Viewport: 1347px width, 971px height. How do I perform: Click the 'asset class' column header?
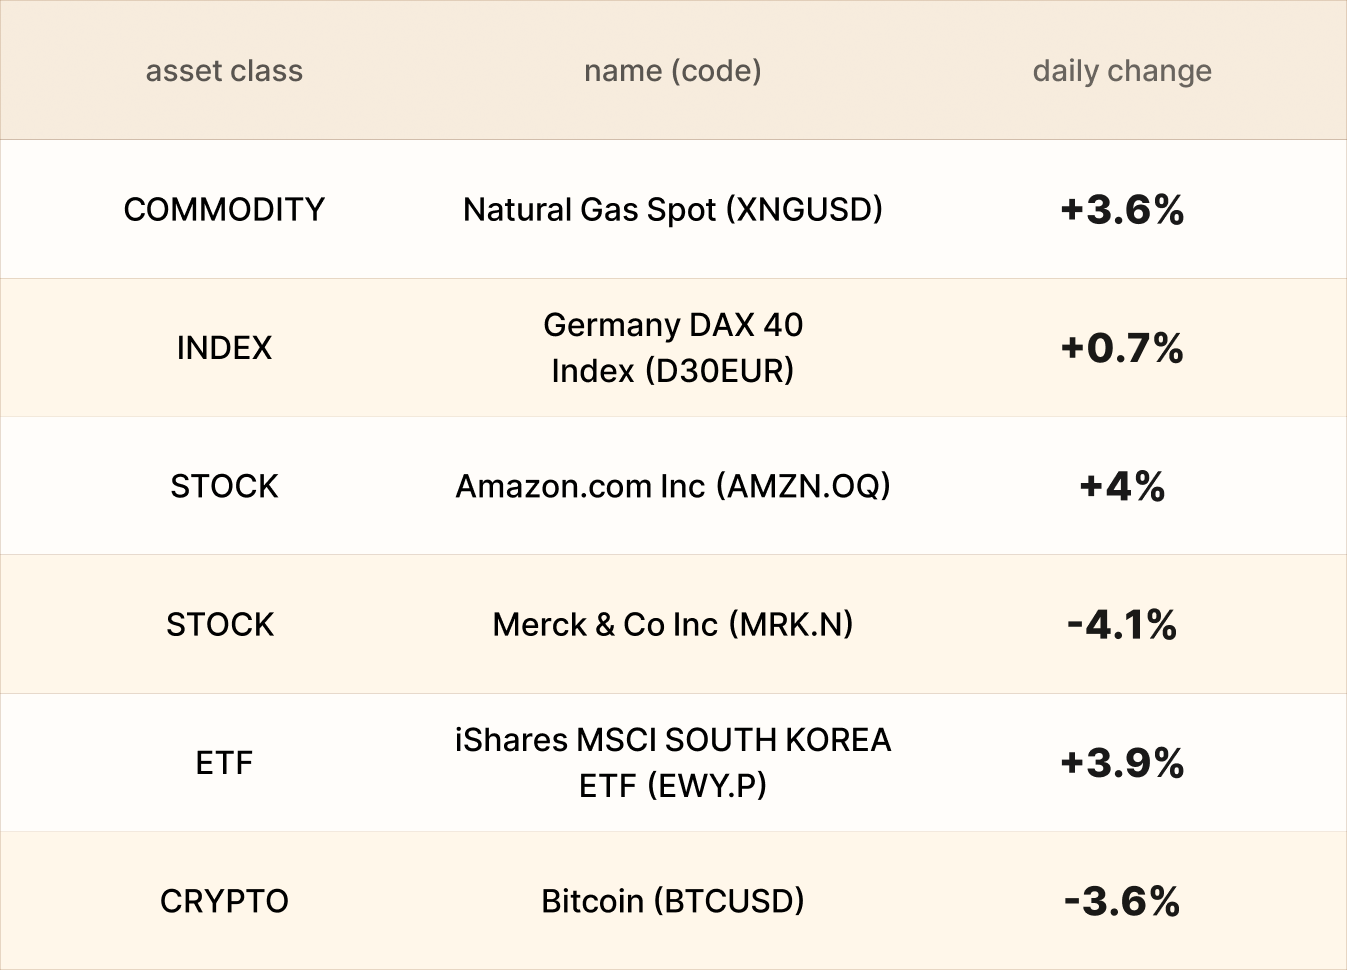[224, 71]
